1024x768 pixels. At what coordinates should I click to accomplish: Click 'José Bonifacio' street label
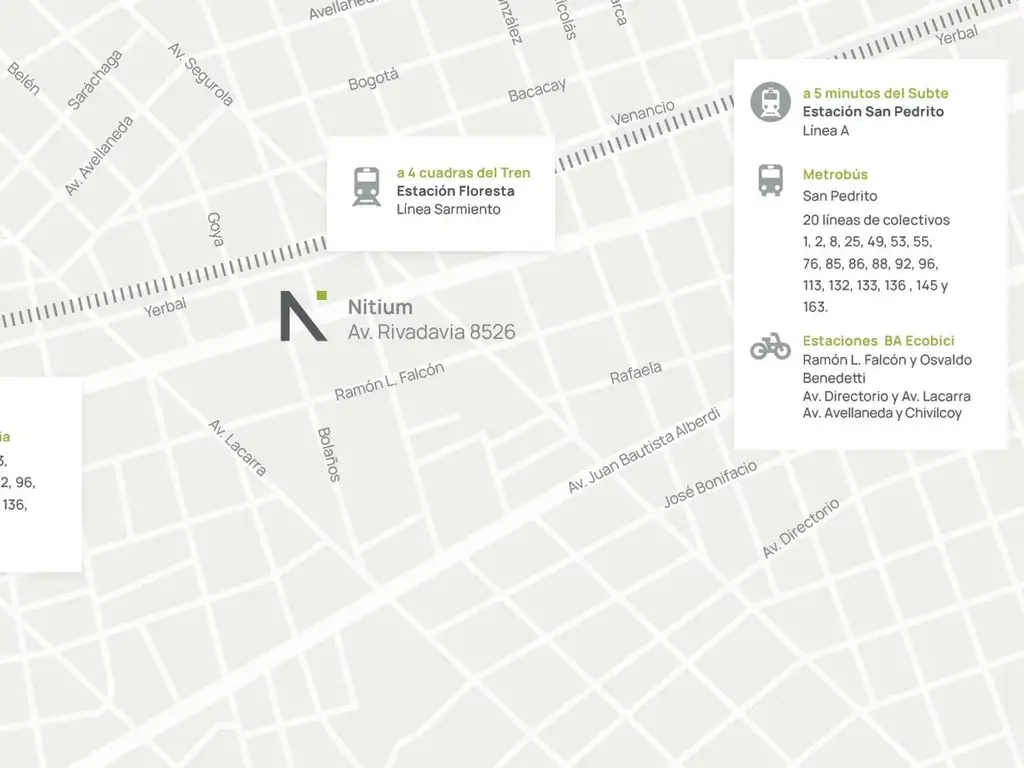click(x=710, y=484)
